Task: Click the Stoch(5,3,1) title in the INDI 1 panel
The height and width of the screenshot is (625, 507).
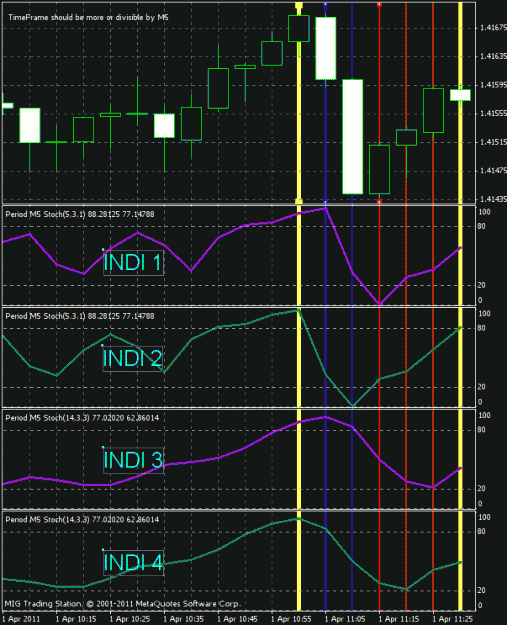Action: [80, 214]
